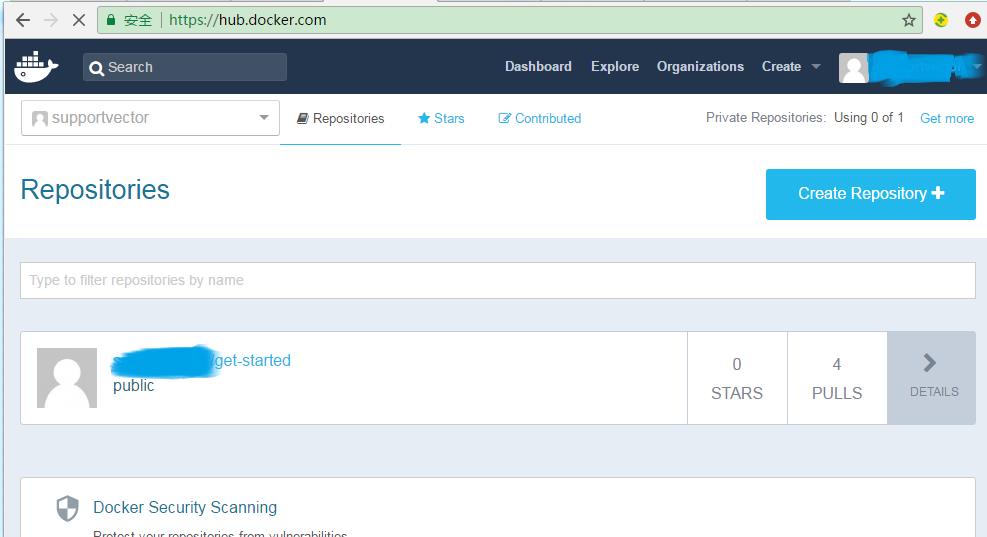Expand the user profile dropdown arrow

tap(976, 66)
